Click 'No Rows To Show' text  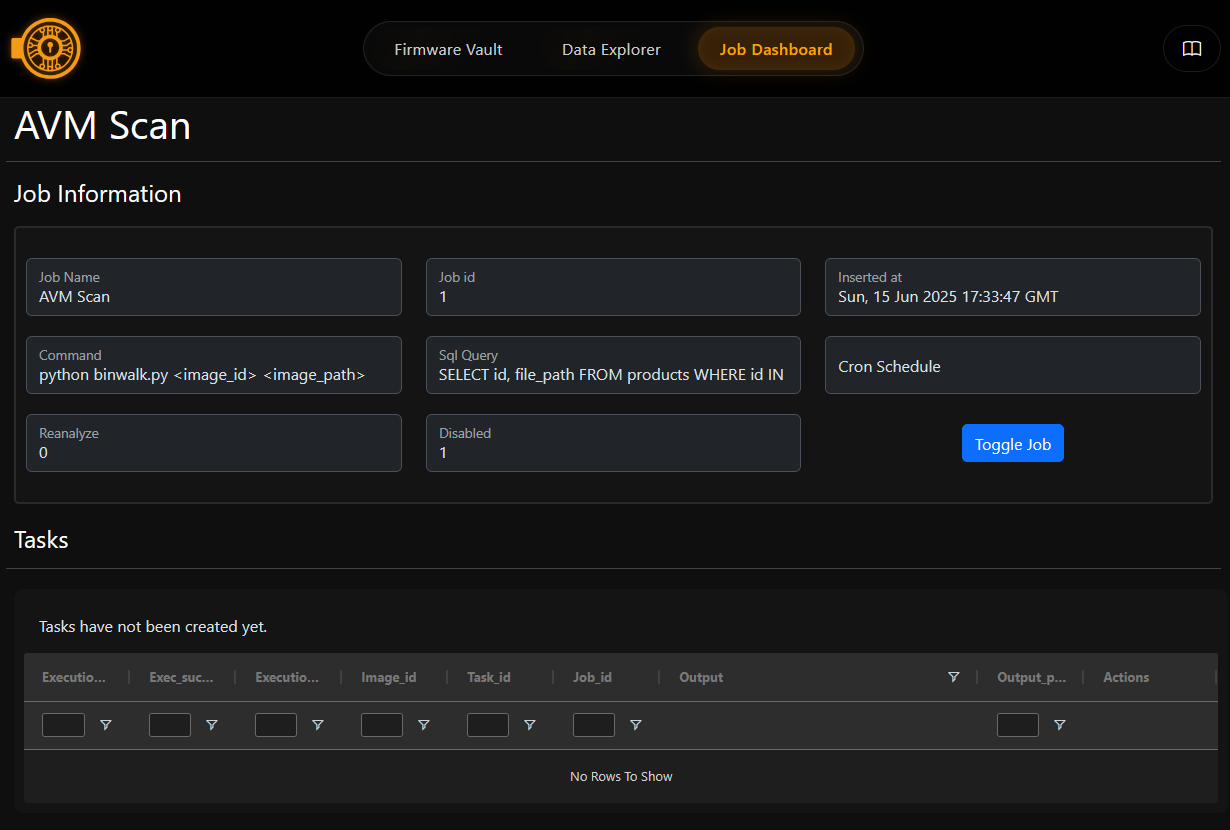click(x=621, y=776)
